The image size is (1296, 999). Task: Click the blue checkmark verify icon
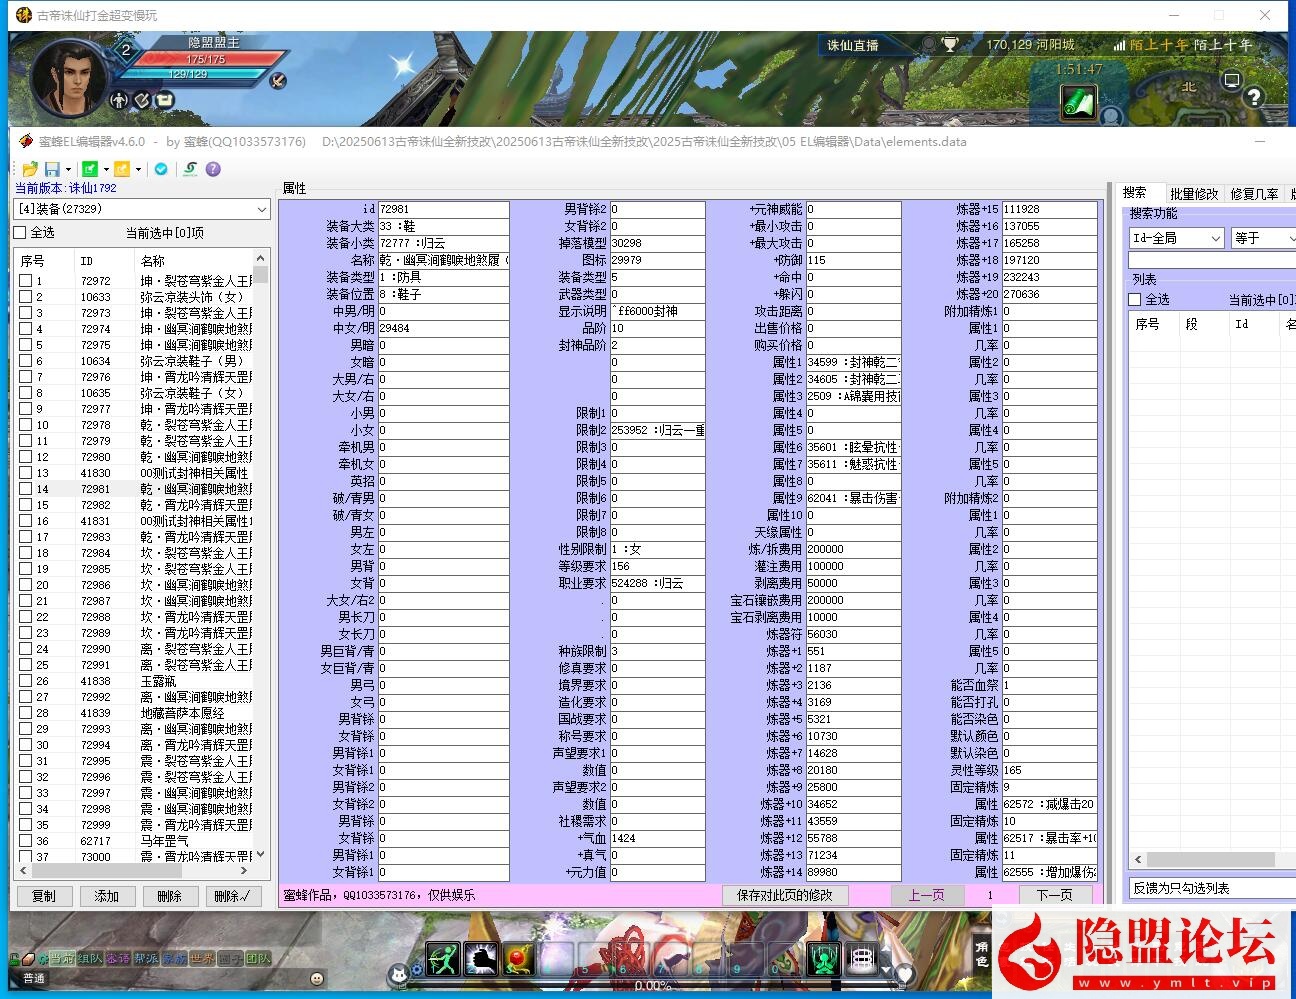tap(161, 169)
